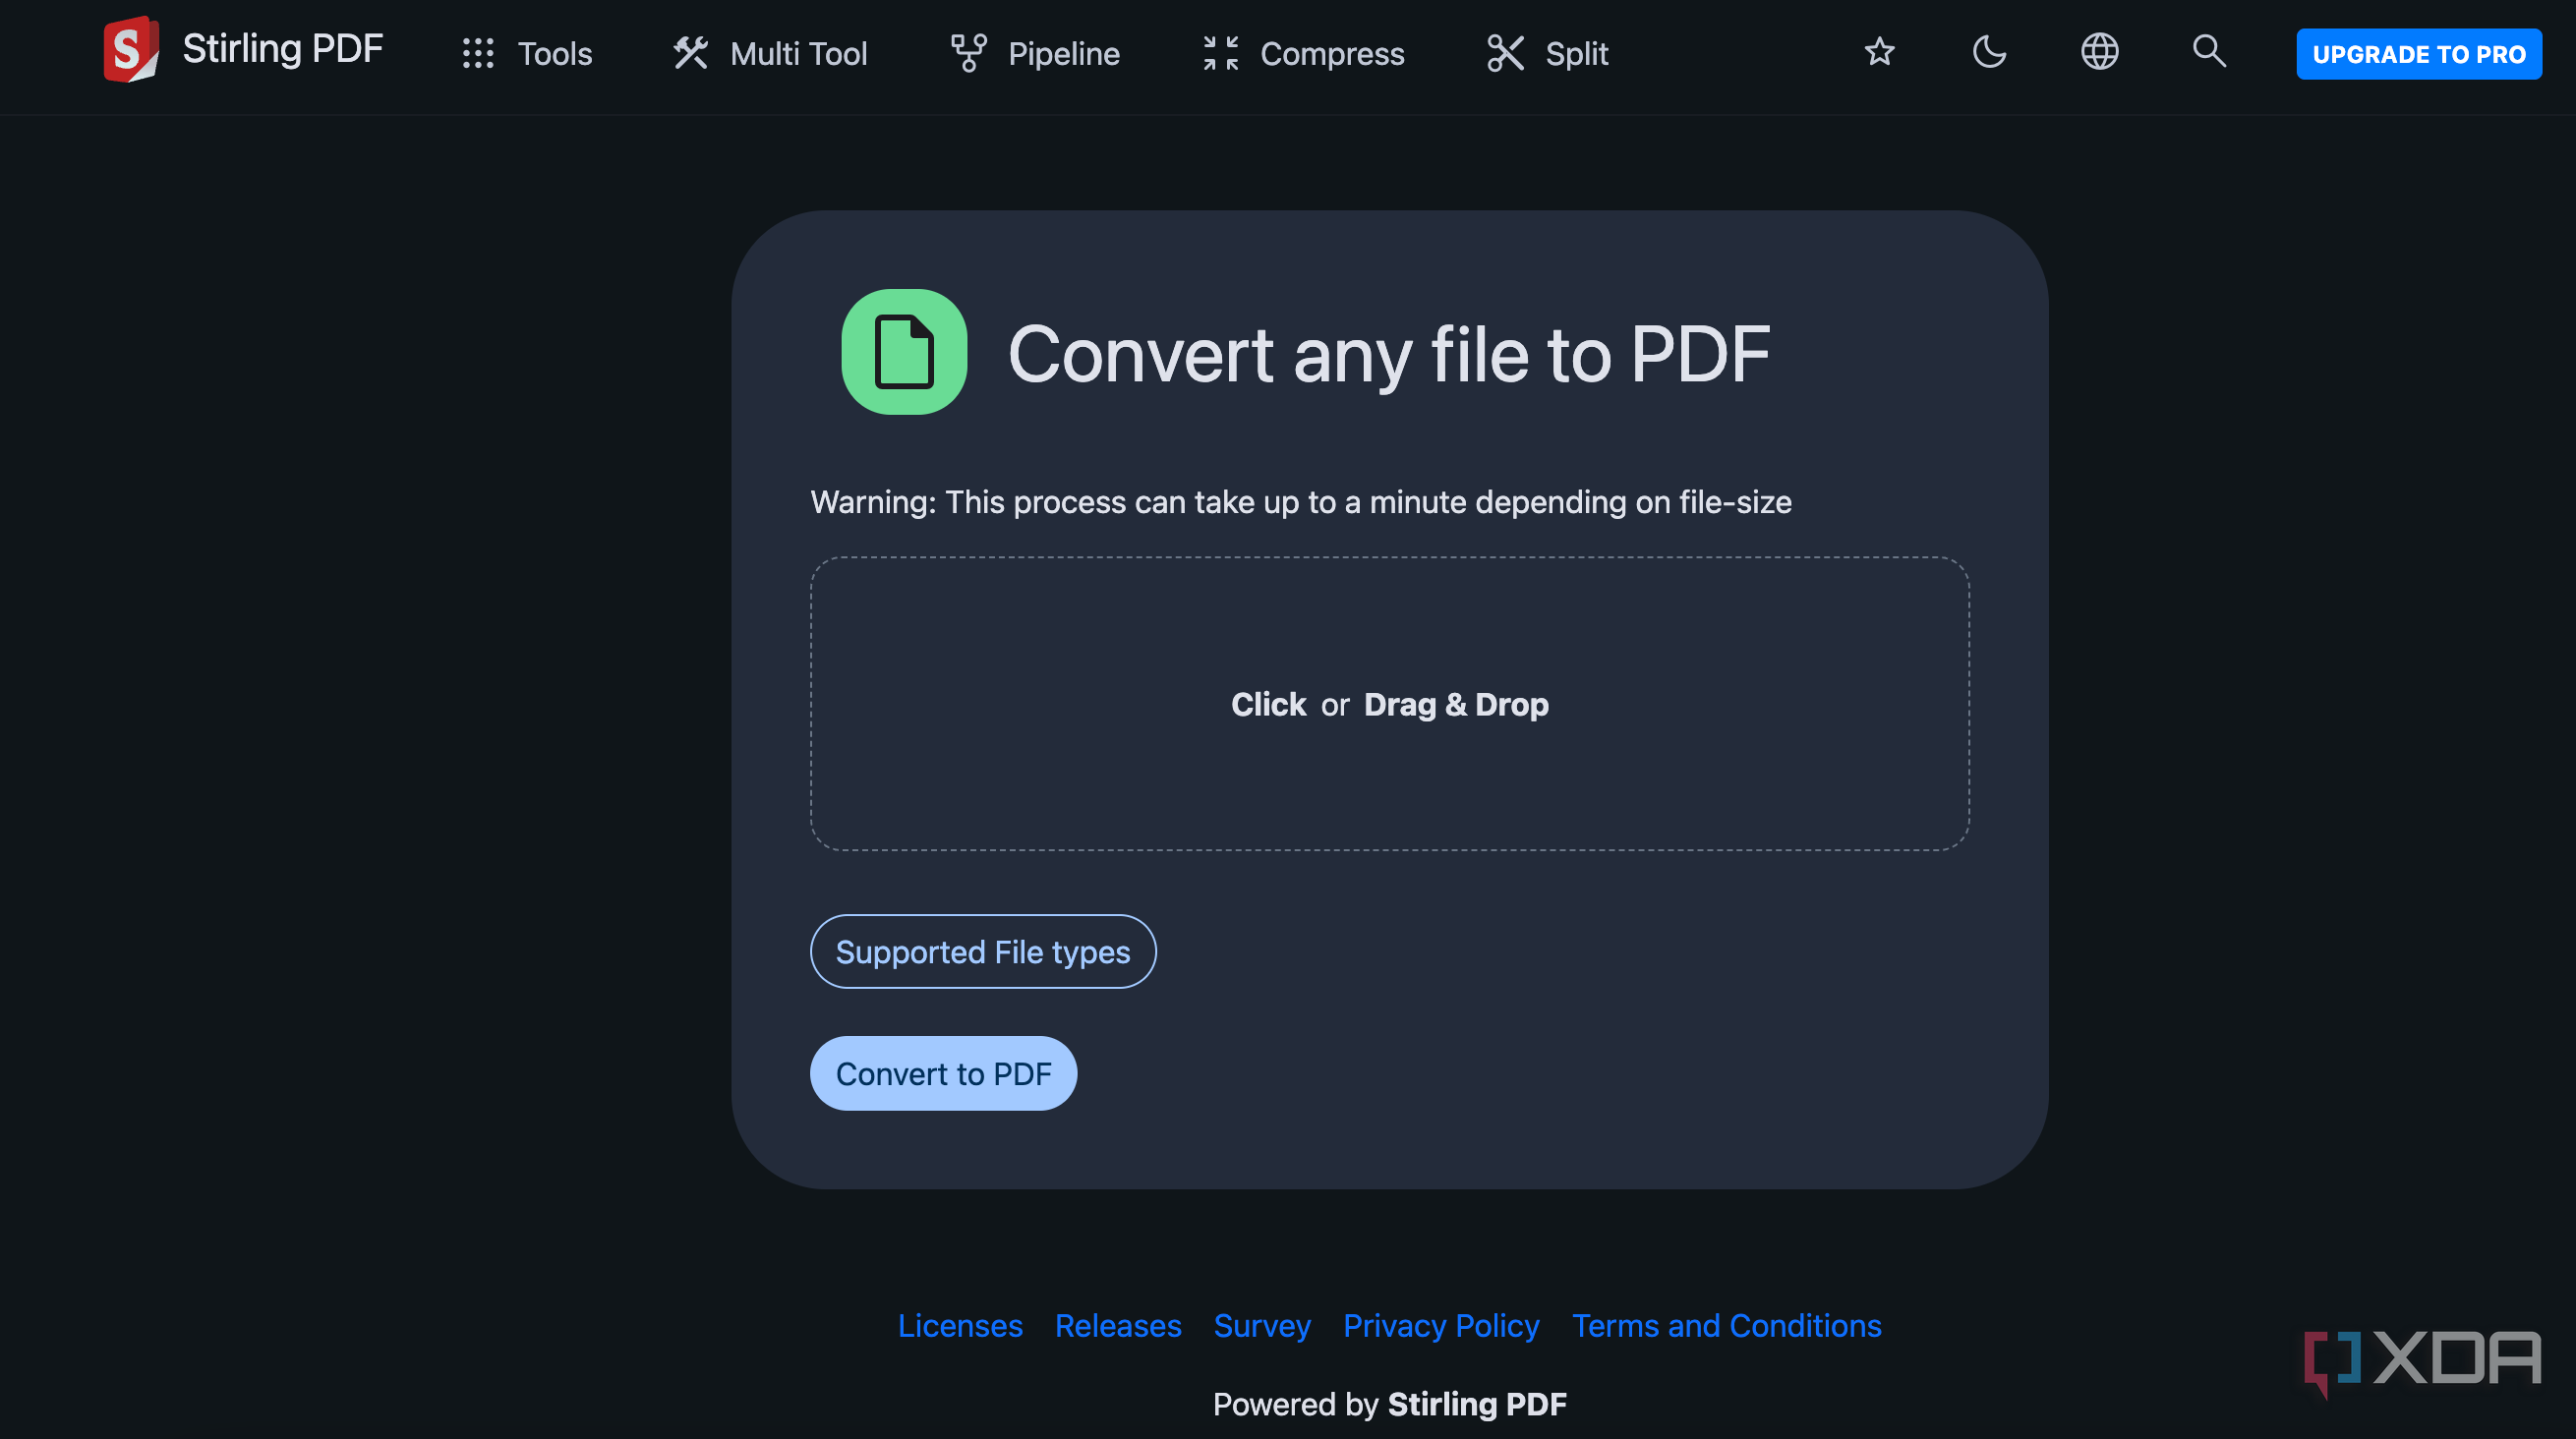Open the Terms and Conditions link
The image size is (2576, 1439).
pos(1726,1326)
